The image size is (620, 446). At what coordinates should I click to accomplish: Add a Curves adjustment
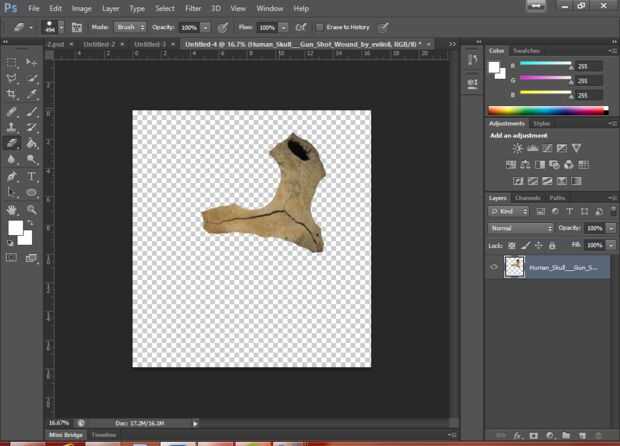(x=547, y=148)
